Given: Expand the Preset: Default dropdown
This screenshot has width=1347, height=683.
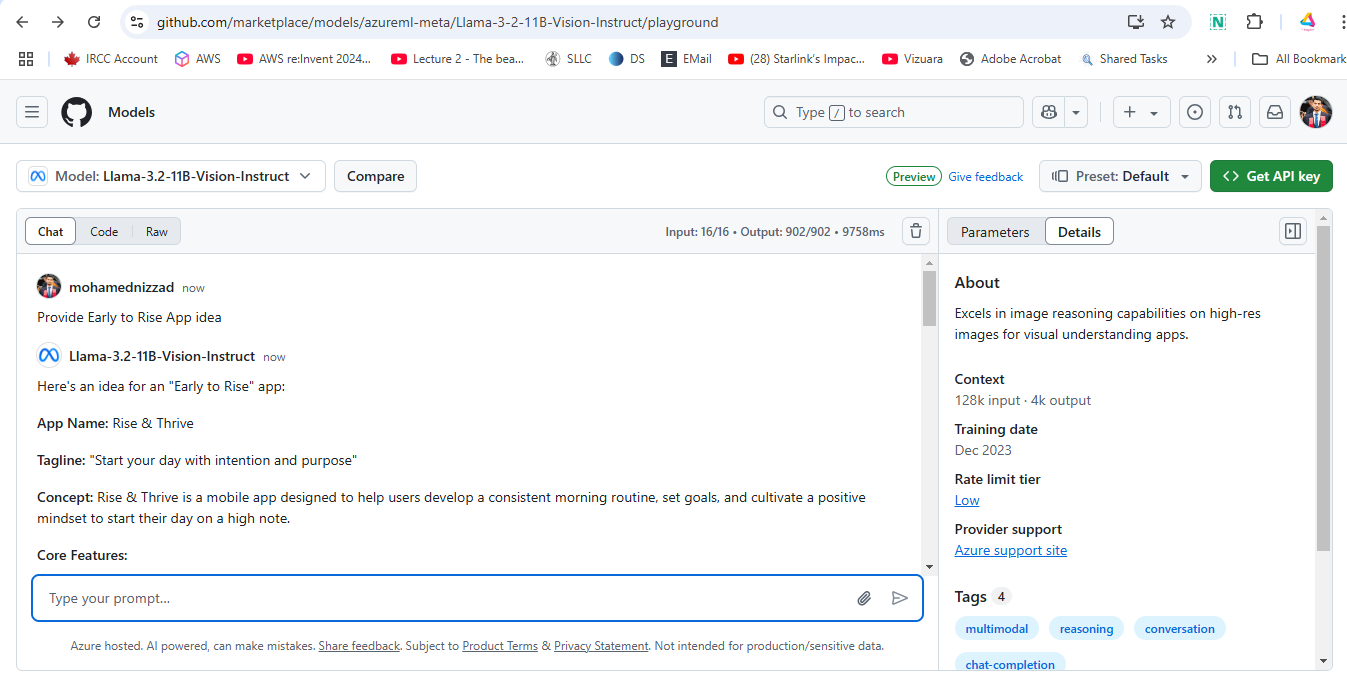Looking at the screenshot, I should pyautogui.click(x=1120, y=176).
